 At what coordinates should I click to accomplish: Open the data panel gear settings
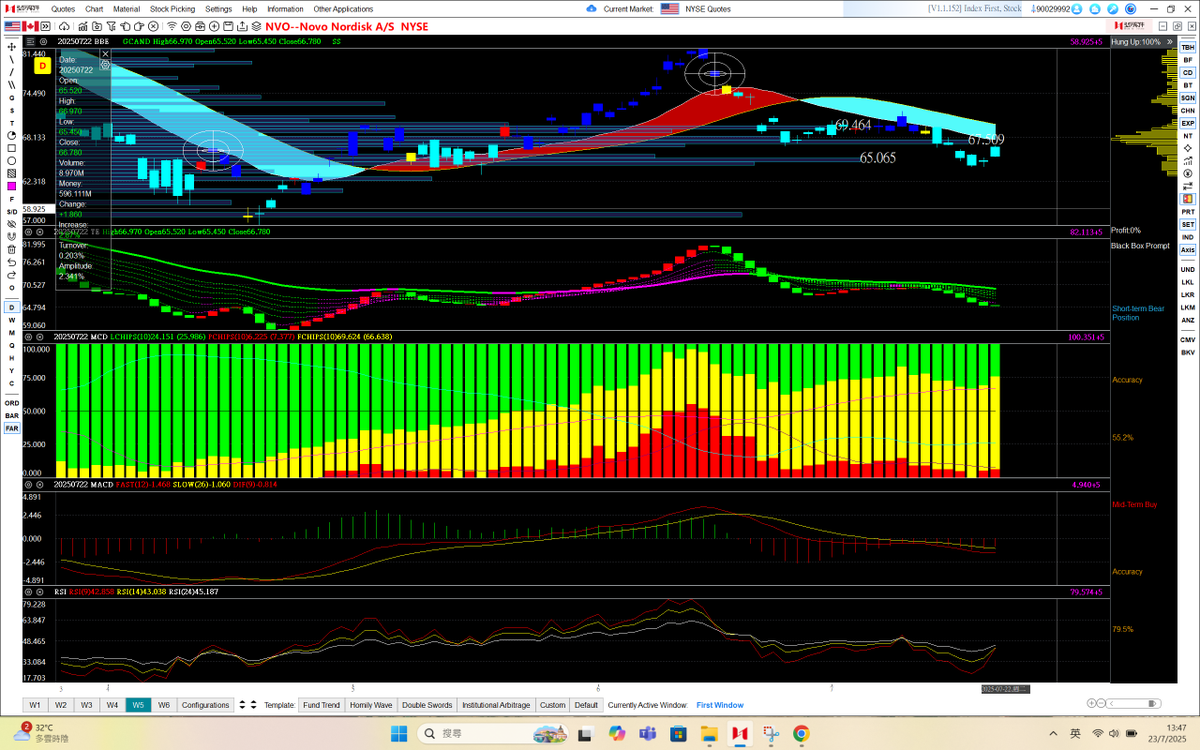coord(105,65)
